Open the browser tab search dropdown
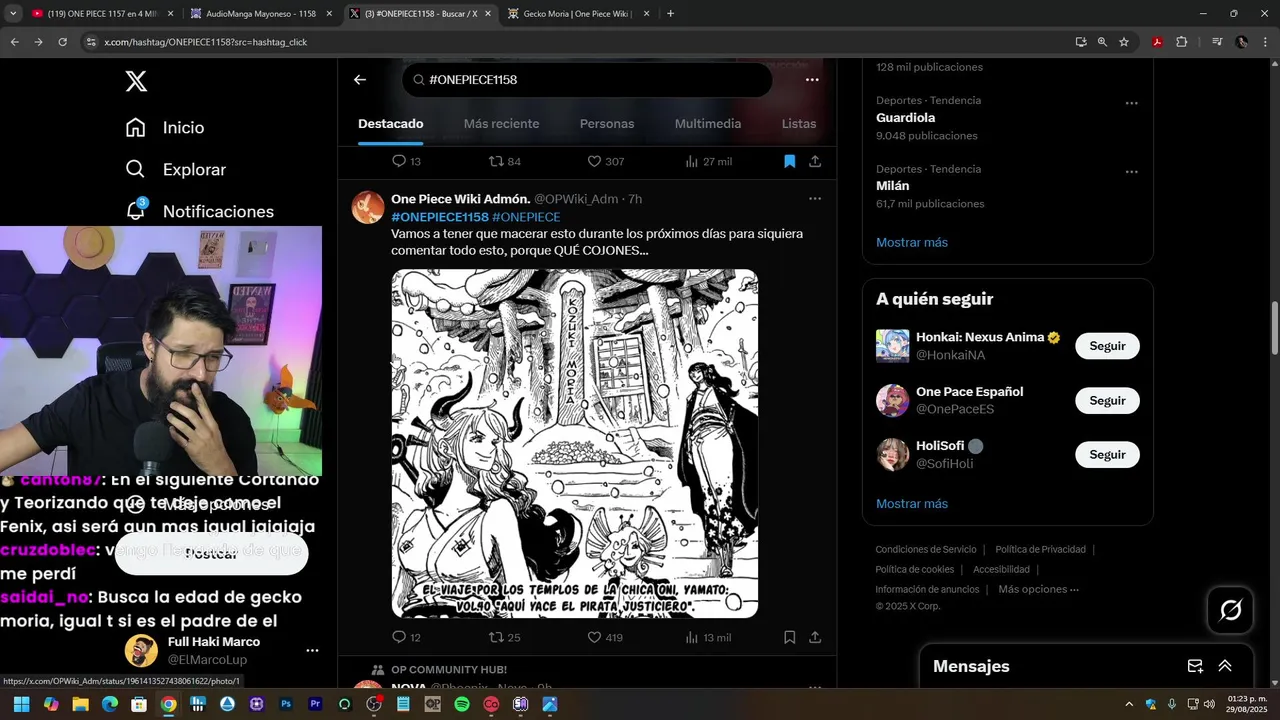Image resolution: width=1280 pixels, height=720 pixels. coord(13,14)
